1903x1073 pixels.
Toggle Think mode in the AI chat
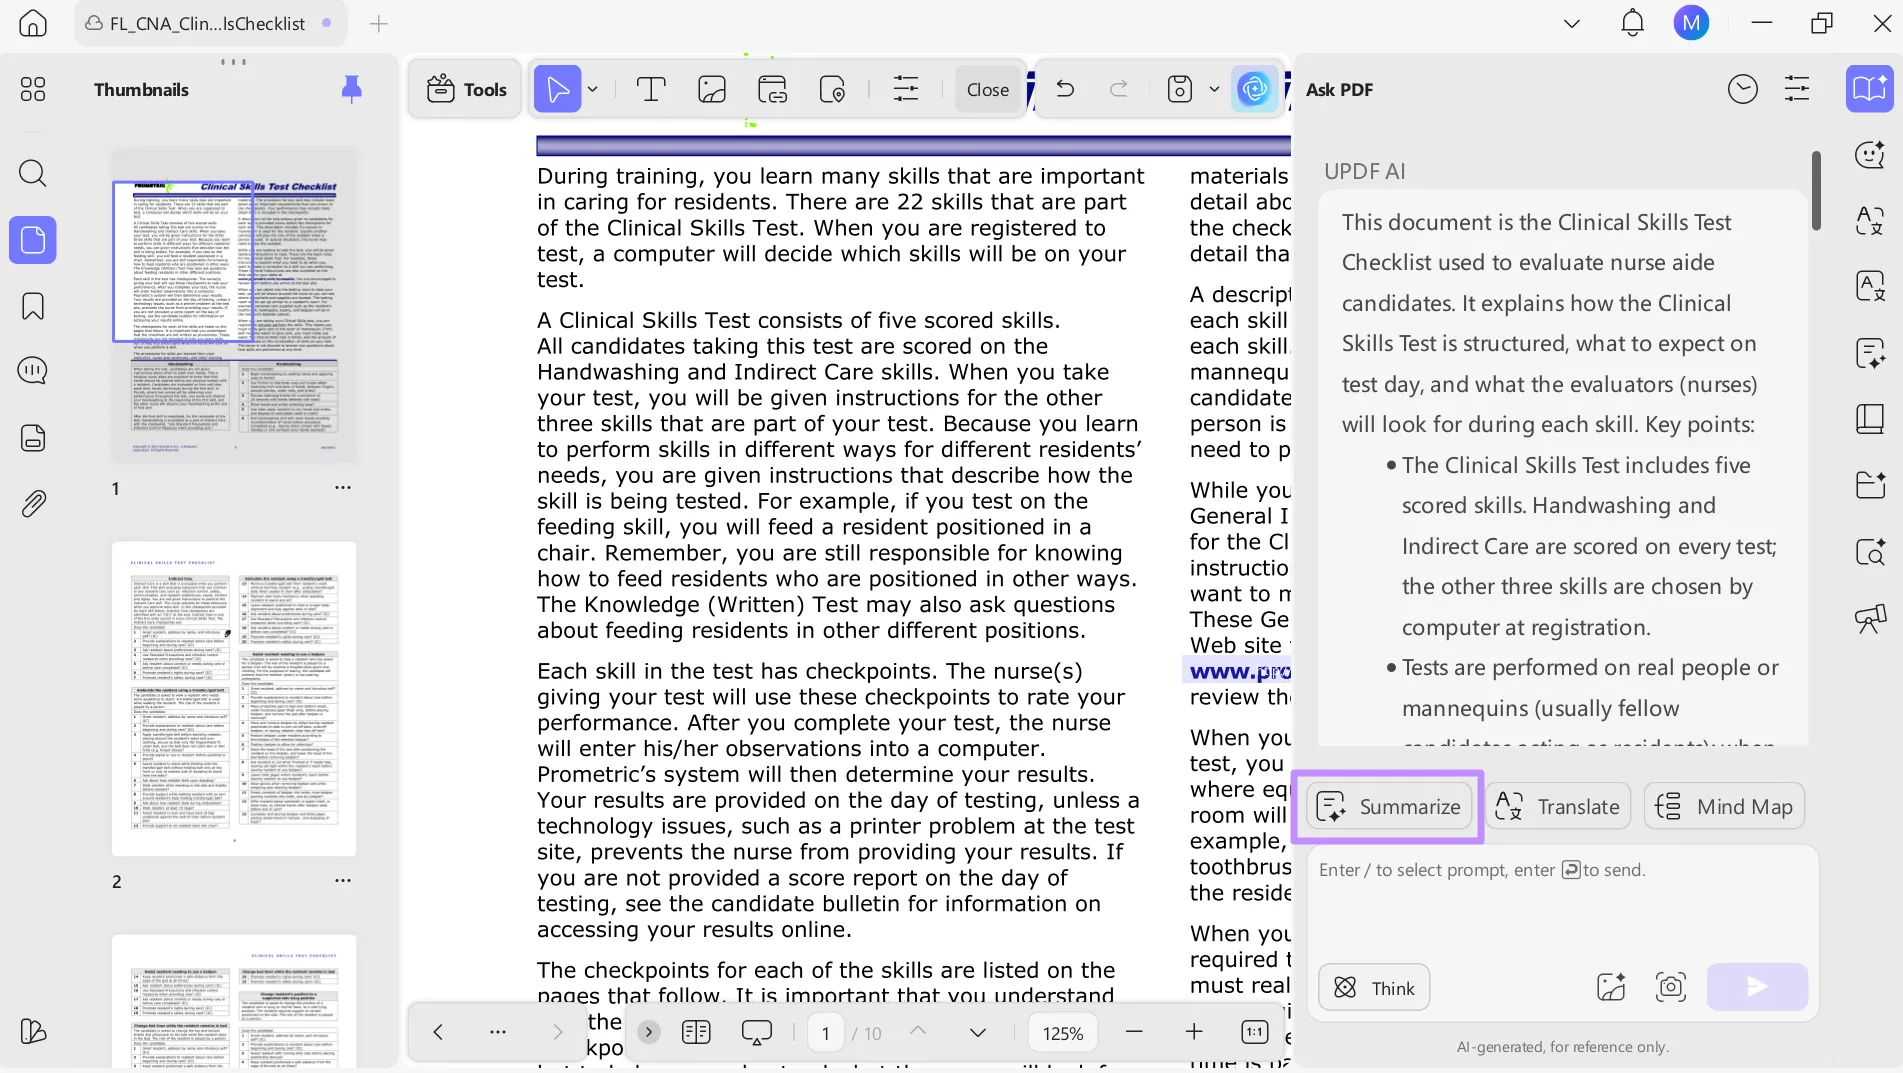pos(1373,987)
